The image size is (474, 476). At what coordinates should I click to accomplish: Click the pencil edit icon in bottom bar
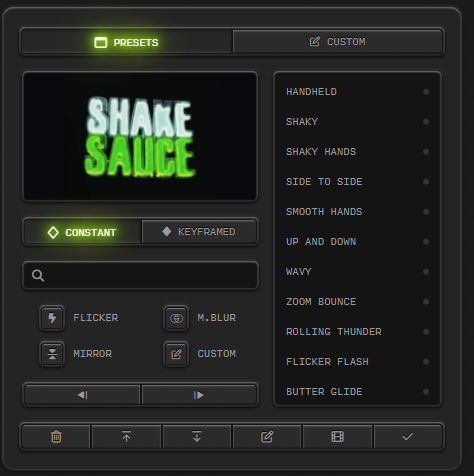[x=267, y=436]
